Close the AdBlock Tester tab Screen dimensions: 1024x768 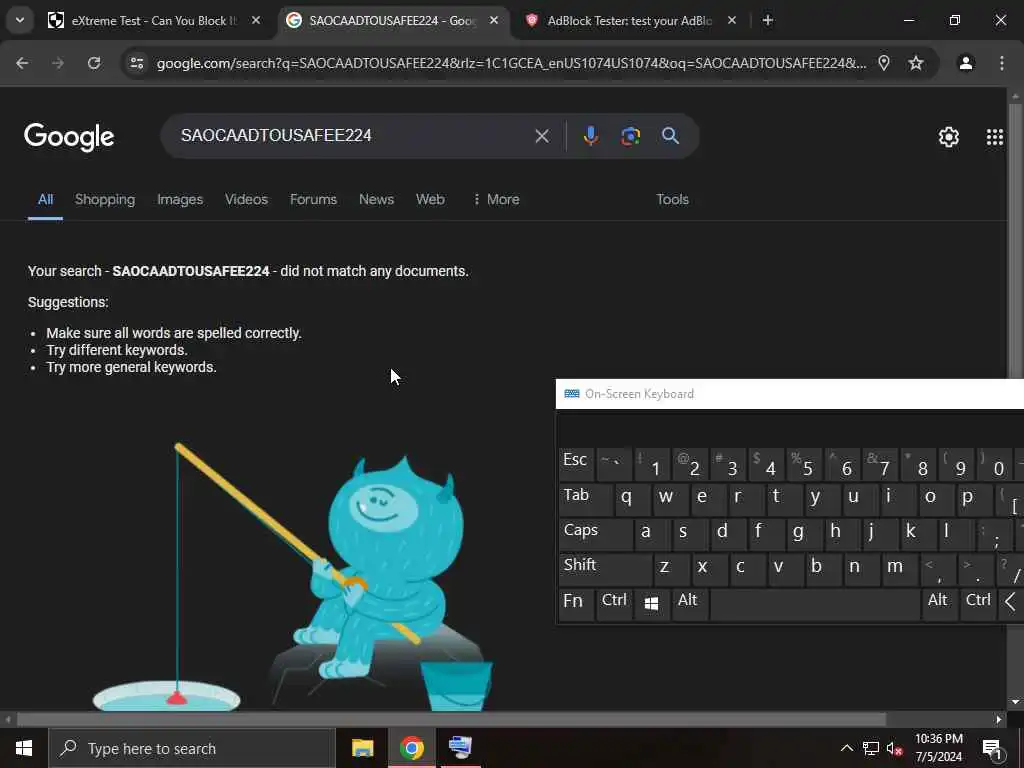coord(732,21)
